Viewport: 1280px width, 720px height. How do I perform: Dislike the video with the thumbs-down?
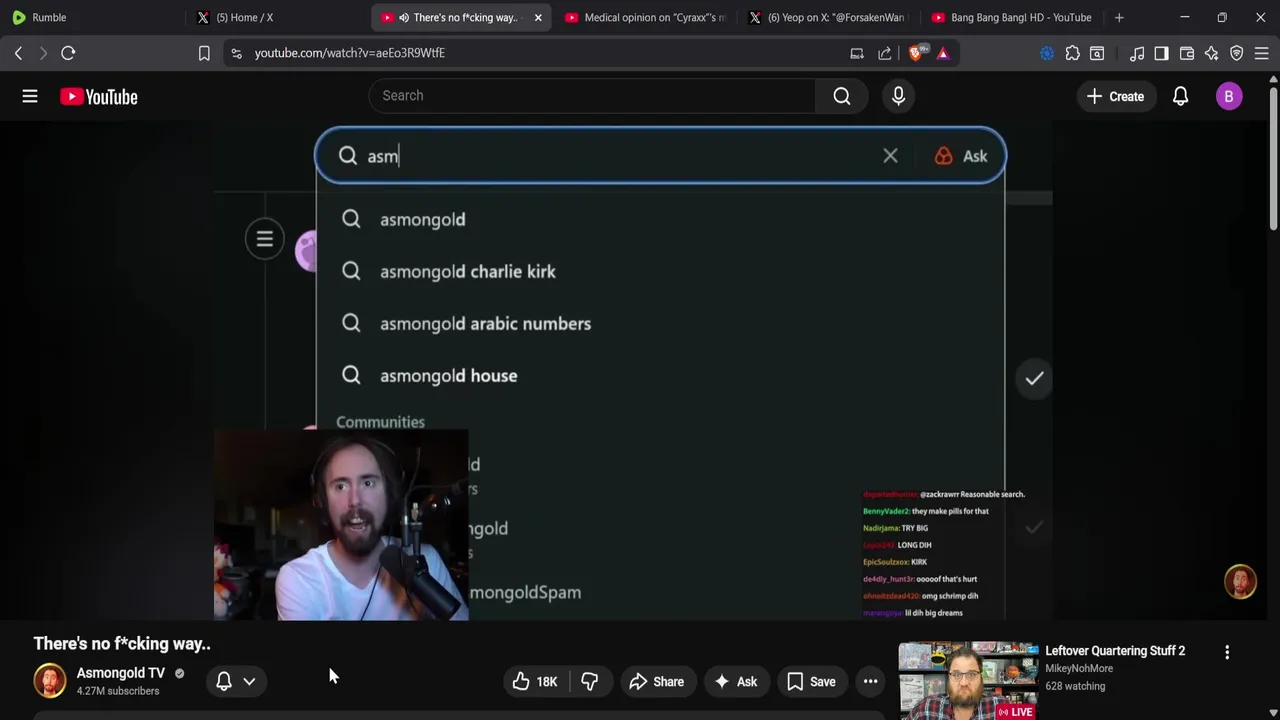[x=589, y=682]
